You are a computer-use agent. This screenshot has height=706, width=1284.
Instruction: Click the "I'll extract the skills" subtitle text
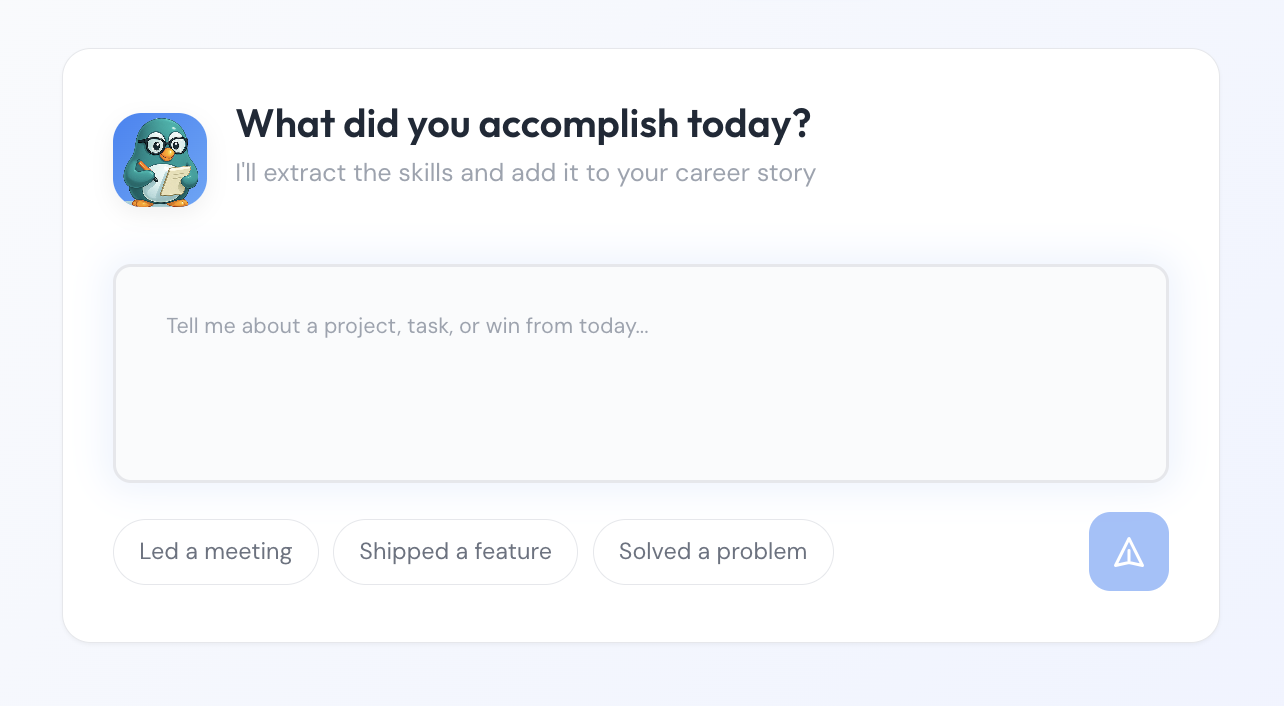pos(525,173)
